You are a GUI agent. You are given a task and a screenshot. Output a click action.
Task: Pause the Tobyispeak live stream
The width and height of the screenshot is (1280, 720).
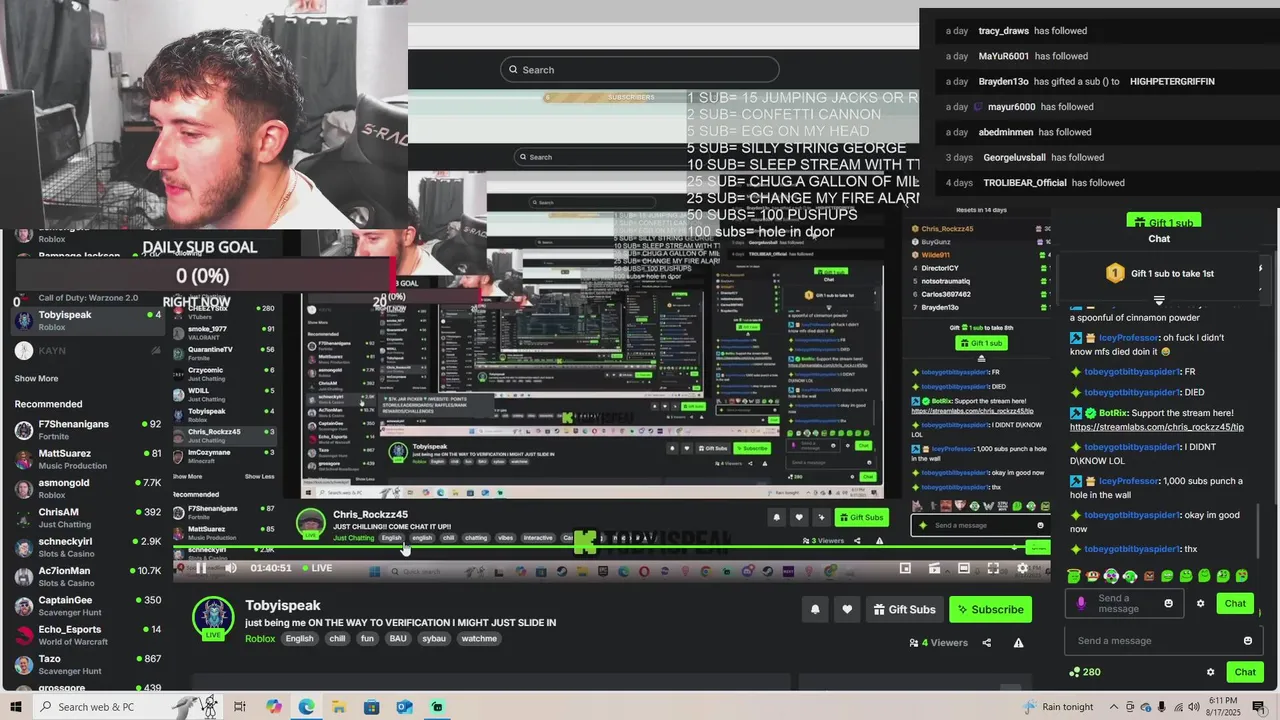(x=201, y=568)
